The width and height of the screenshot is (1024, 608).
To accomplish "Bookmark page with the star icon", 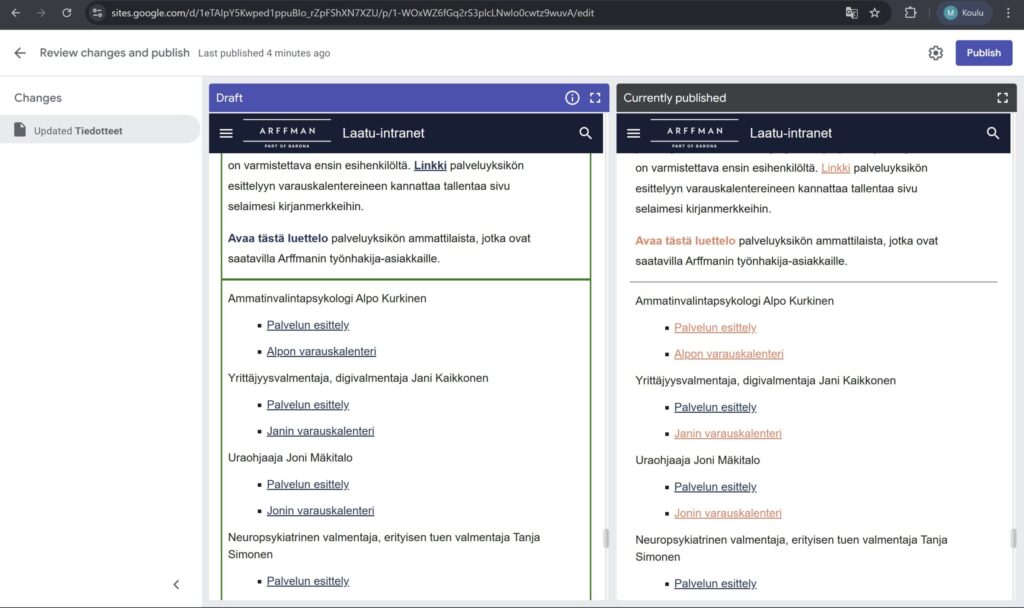I will click(875, 13).
